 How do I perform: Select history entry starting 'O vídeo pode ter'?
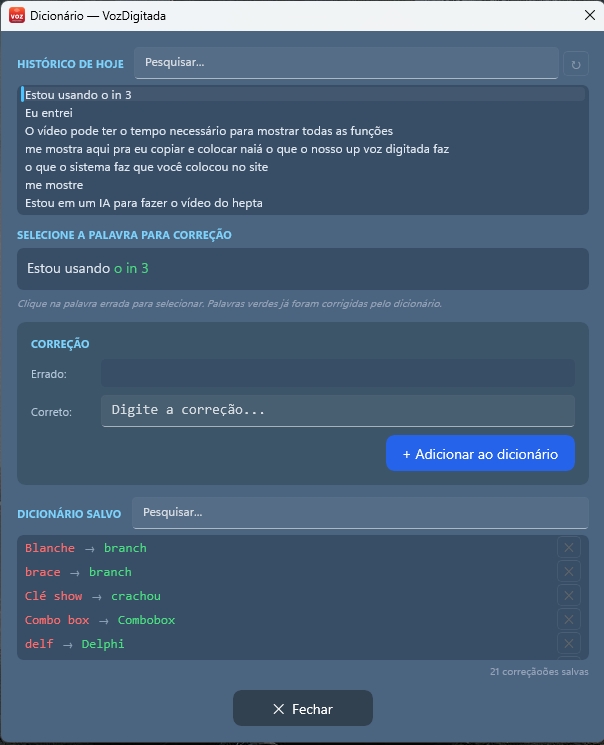click(208, 131)
